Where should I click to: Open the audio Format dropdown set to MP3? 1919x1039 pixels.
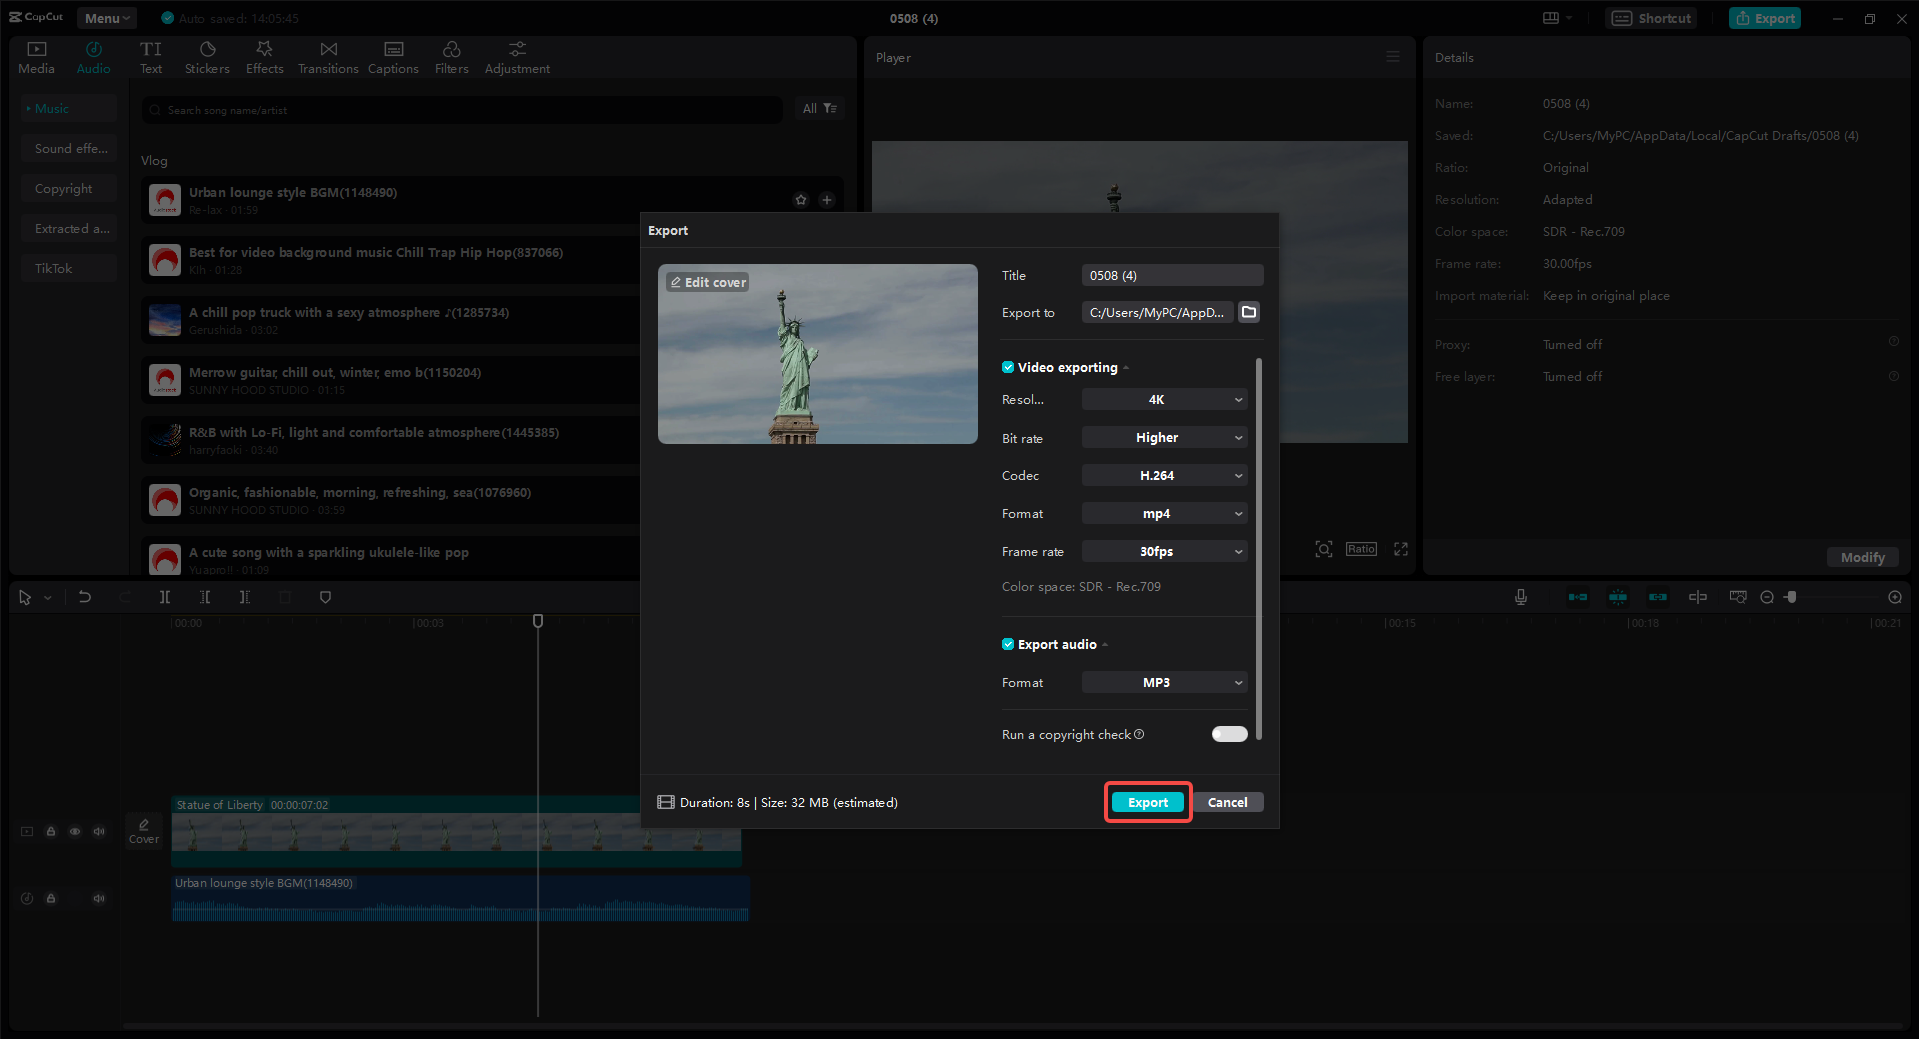tap(1163, 682)
